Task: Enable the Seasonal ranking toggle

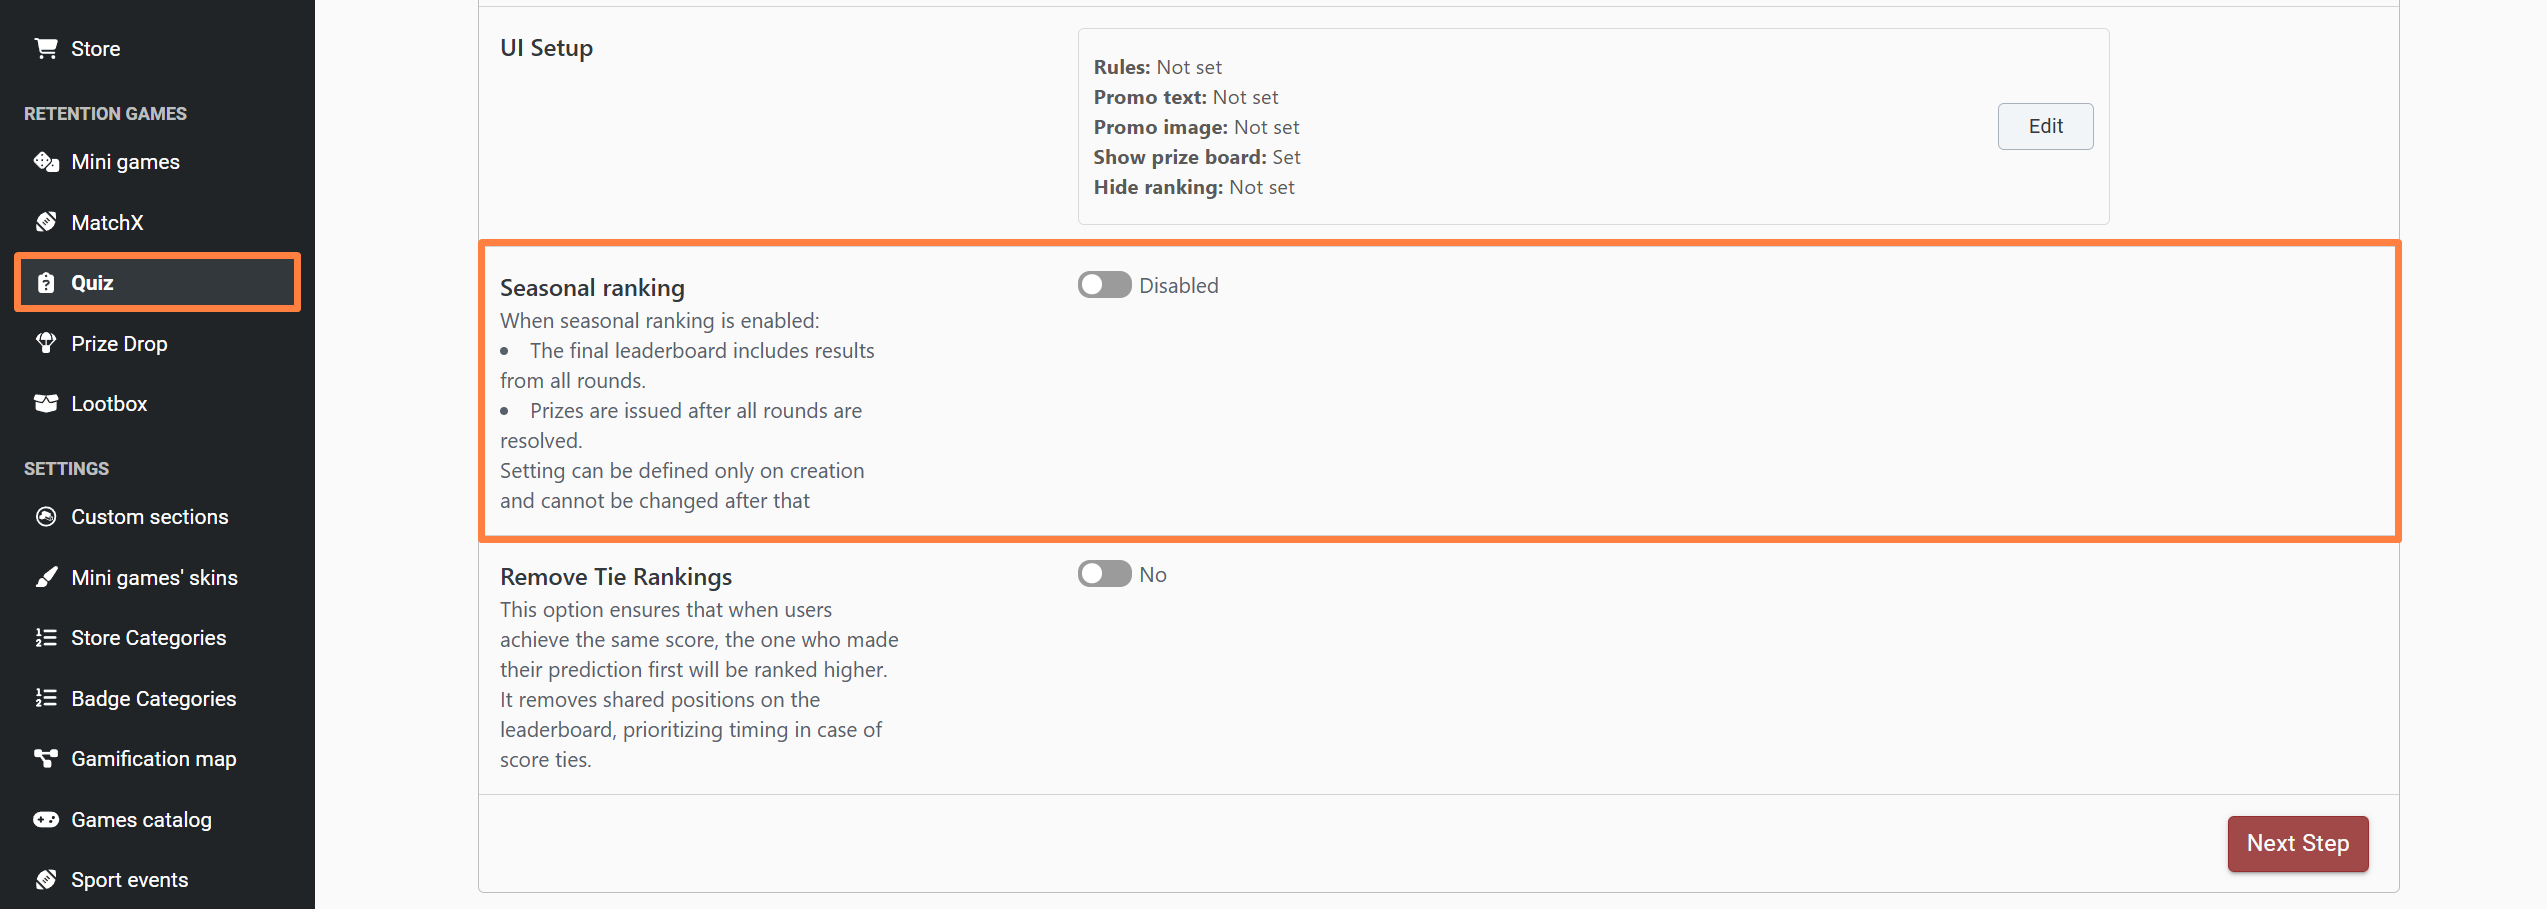Action: coord(1104,285)
